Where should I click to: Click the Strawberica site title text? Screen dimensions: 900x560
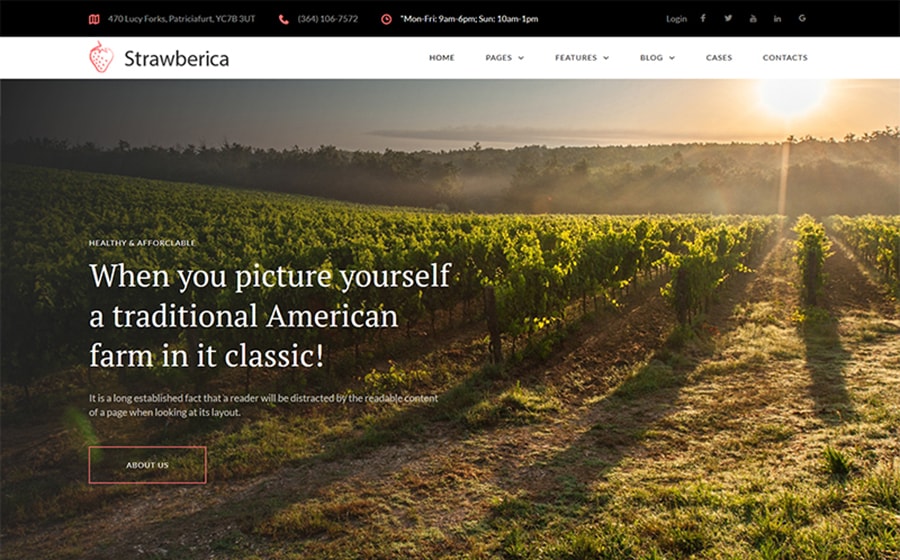(177, 58)
